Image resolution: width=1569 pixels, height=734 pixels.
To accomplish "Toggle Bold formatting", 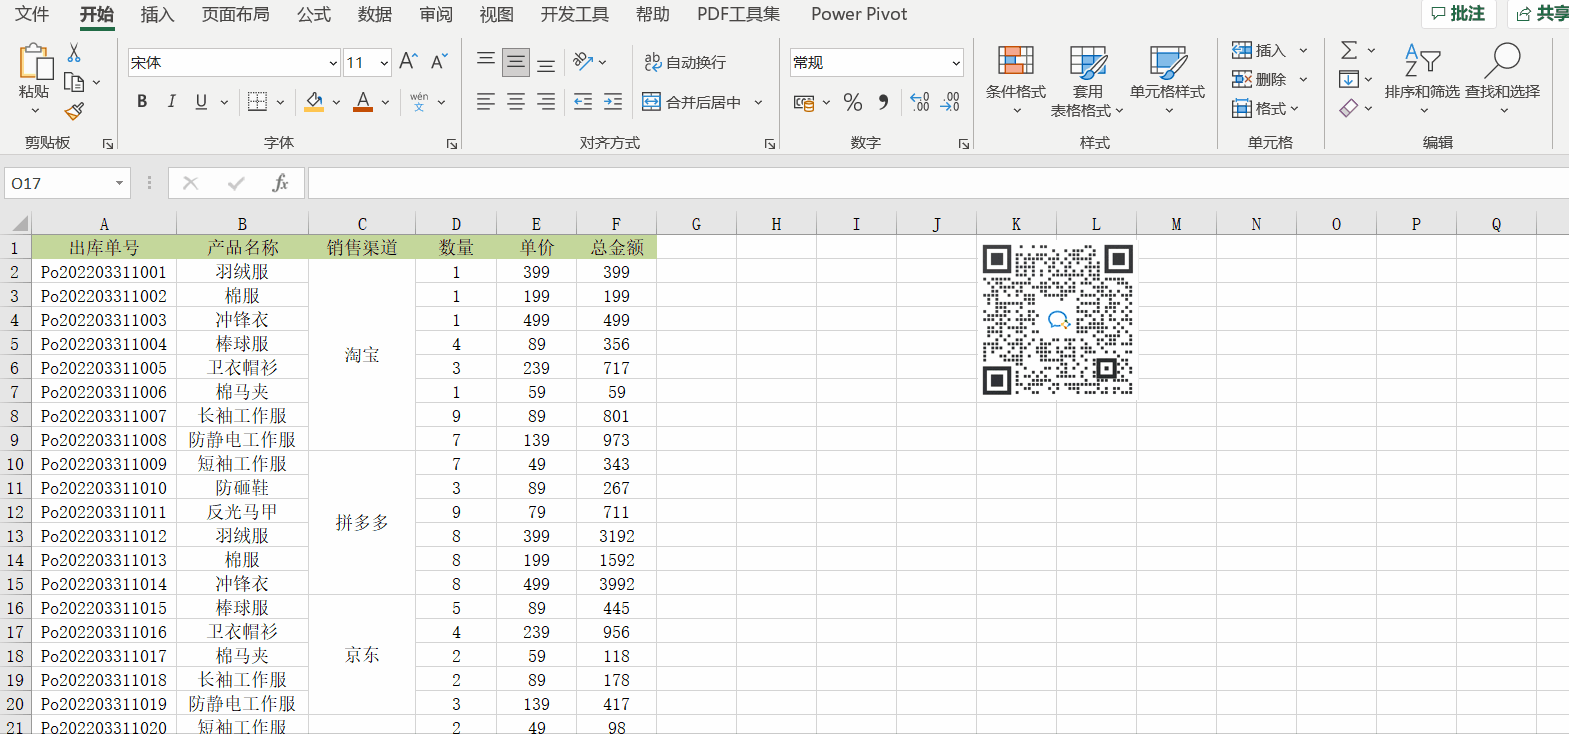I will tap(142, 101).
